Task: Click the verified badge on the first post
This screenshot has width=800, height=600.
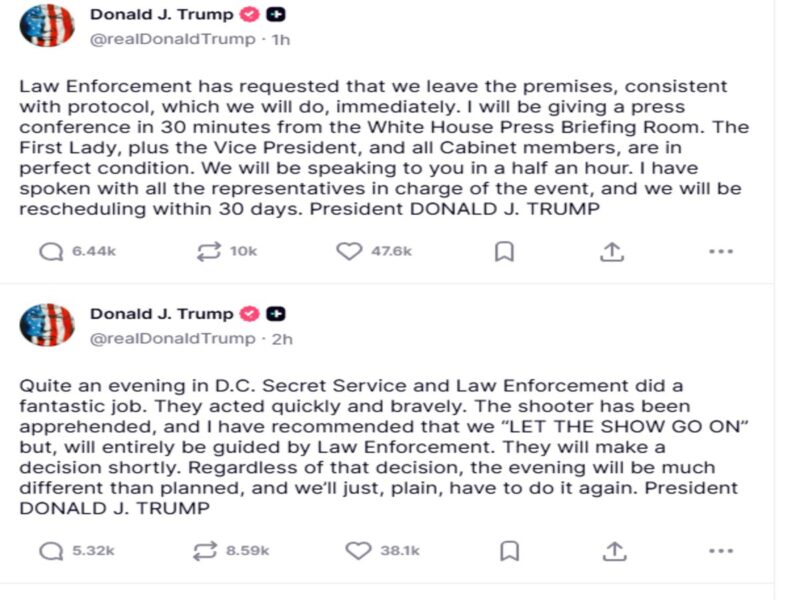Action: (x=250, y=15)
